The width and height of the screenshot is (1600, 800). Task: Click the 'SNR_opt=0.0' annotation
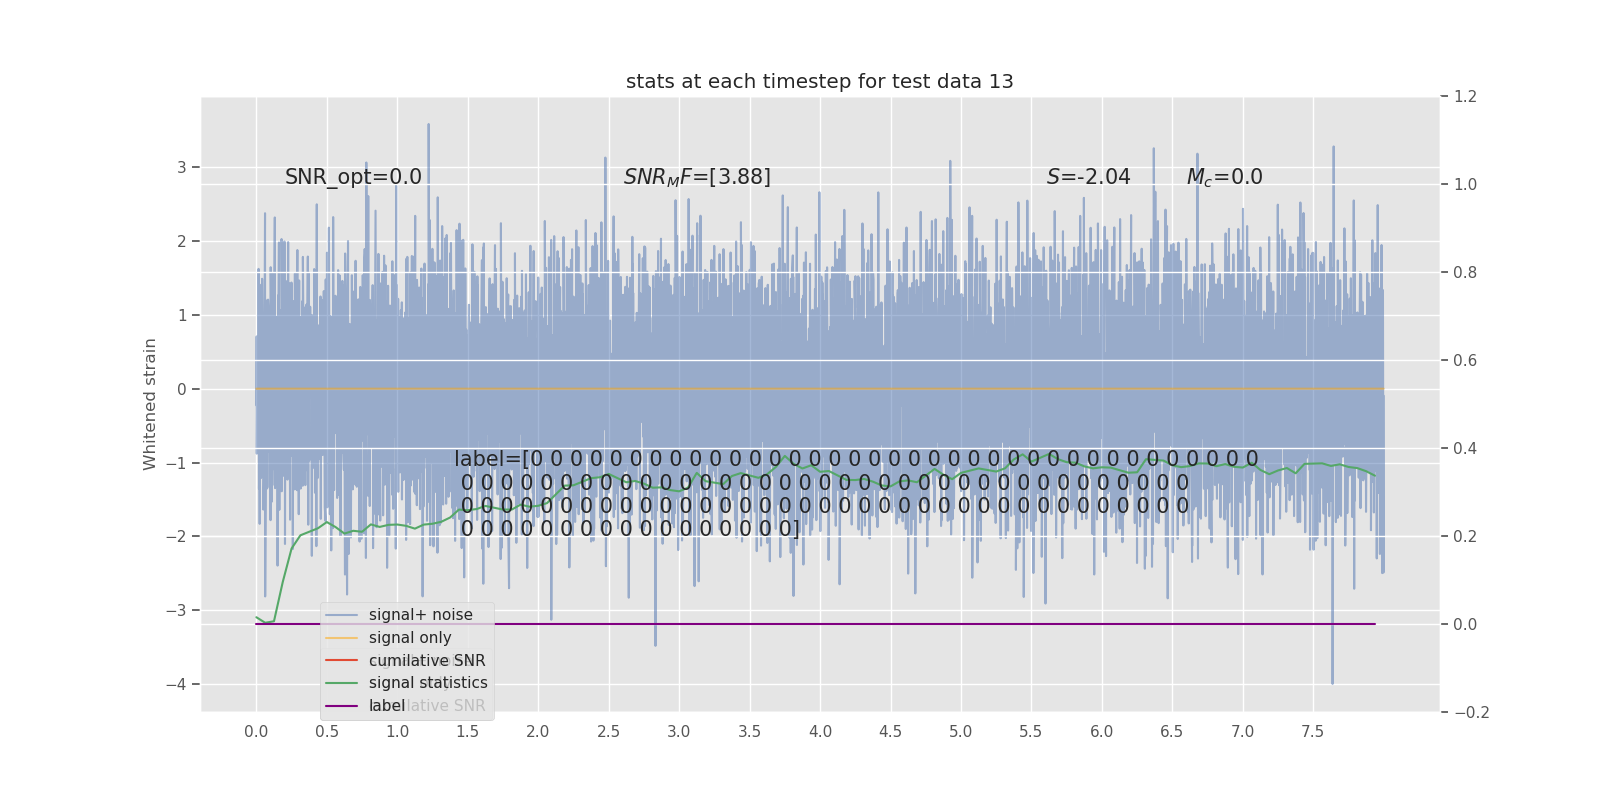pyautogui.click(x=353, y=177)
